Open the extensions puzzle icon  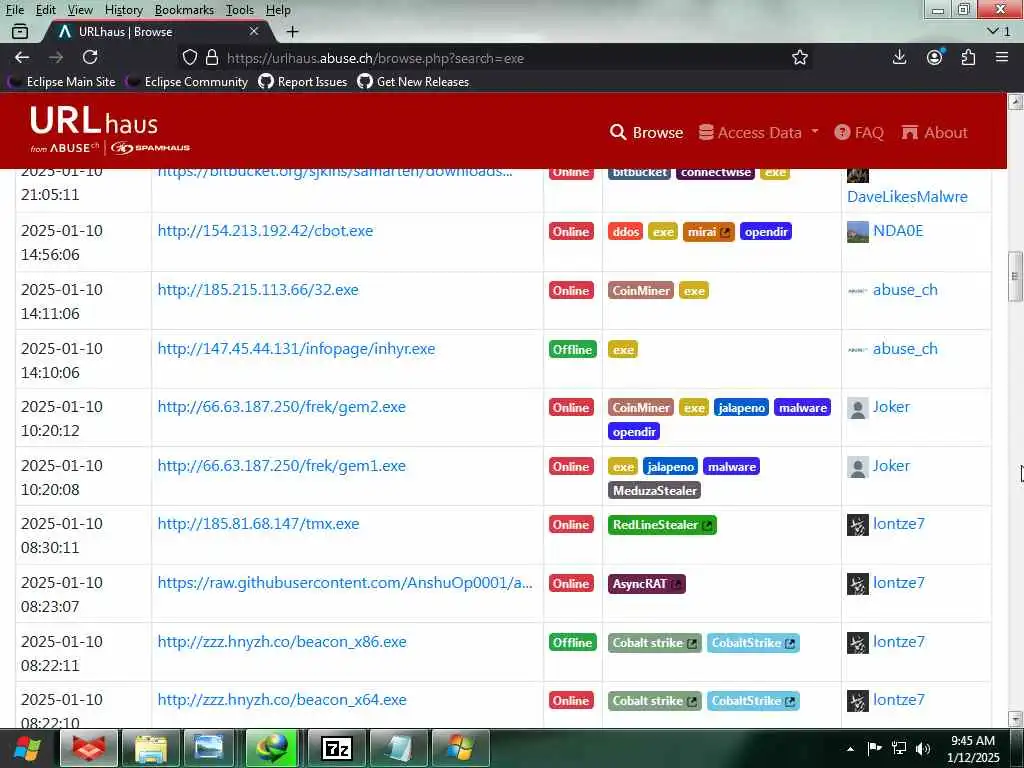click(968, 57)
